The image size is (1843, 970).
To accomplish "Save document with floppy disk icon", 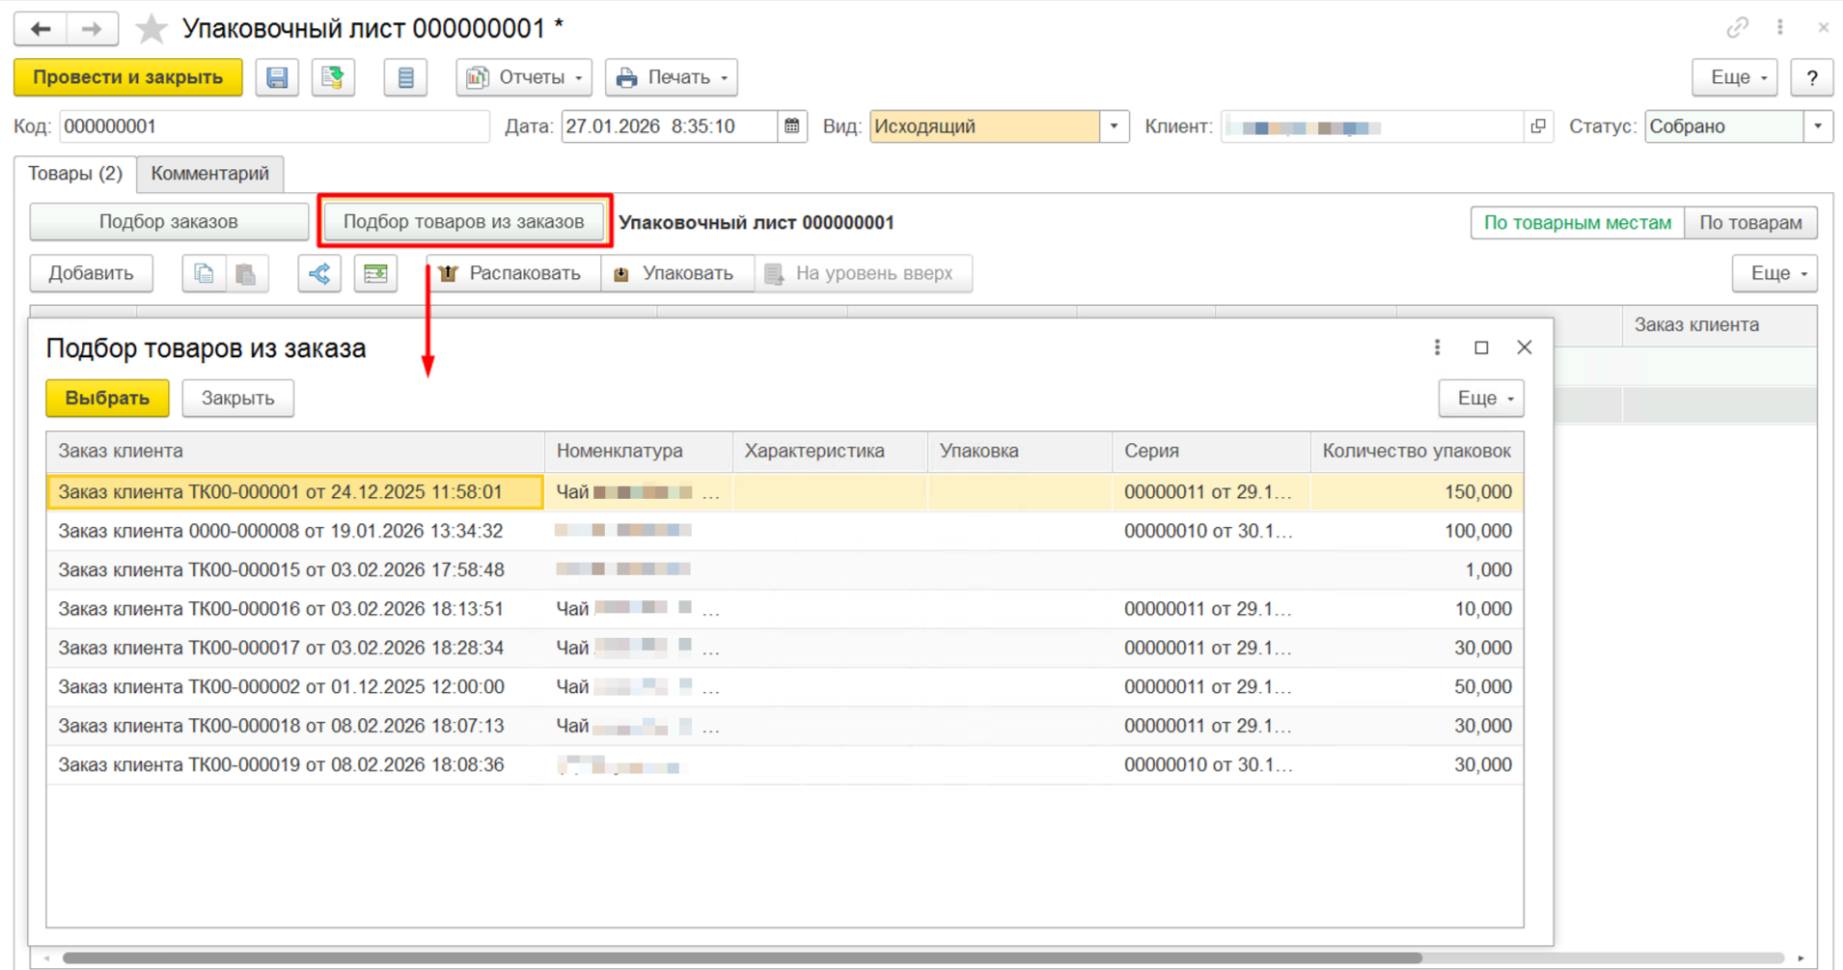I will pyautogui.click(x=277, y=77).
